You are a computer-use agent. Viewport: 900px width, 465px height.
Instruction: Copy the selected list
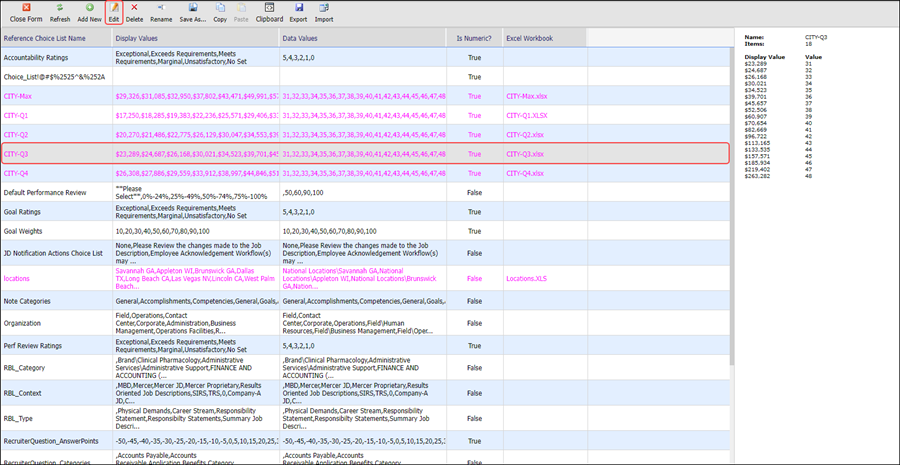(x=220, y=12)
